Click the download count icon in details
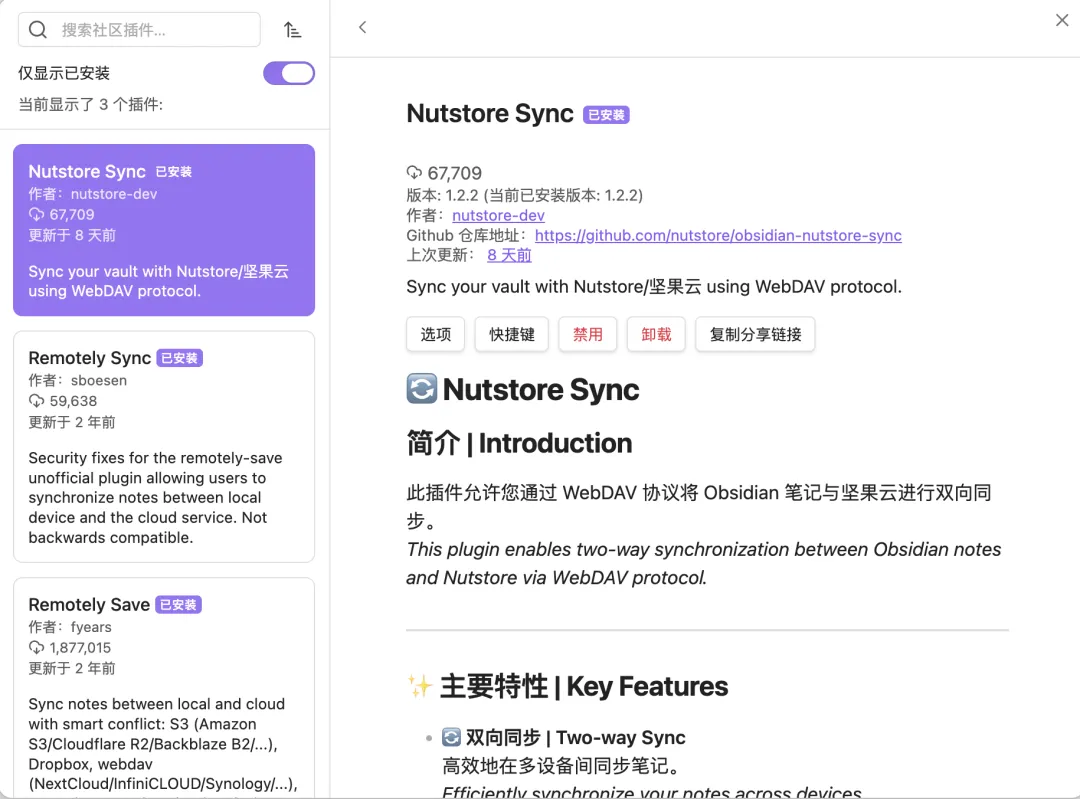The image size is (1080, 799). click(414, 172)
